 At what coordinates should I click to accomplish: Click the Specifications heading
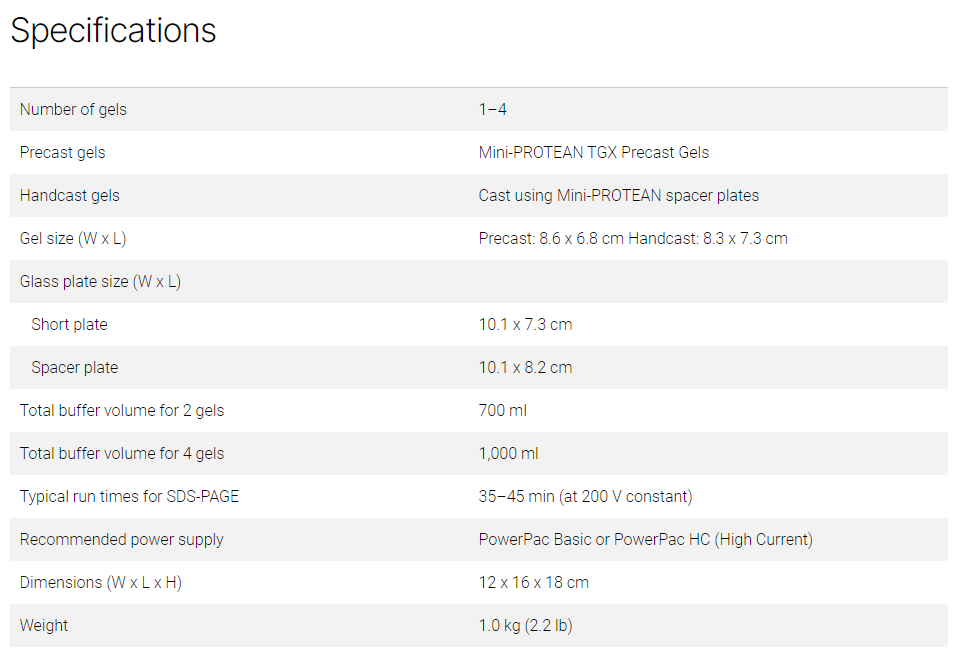pyautogui.click(x=113, y=31)
